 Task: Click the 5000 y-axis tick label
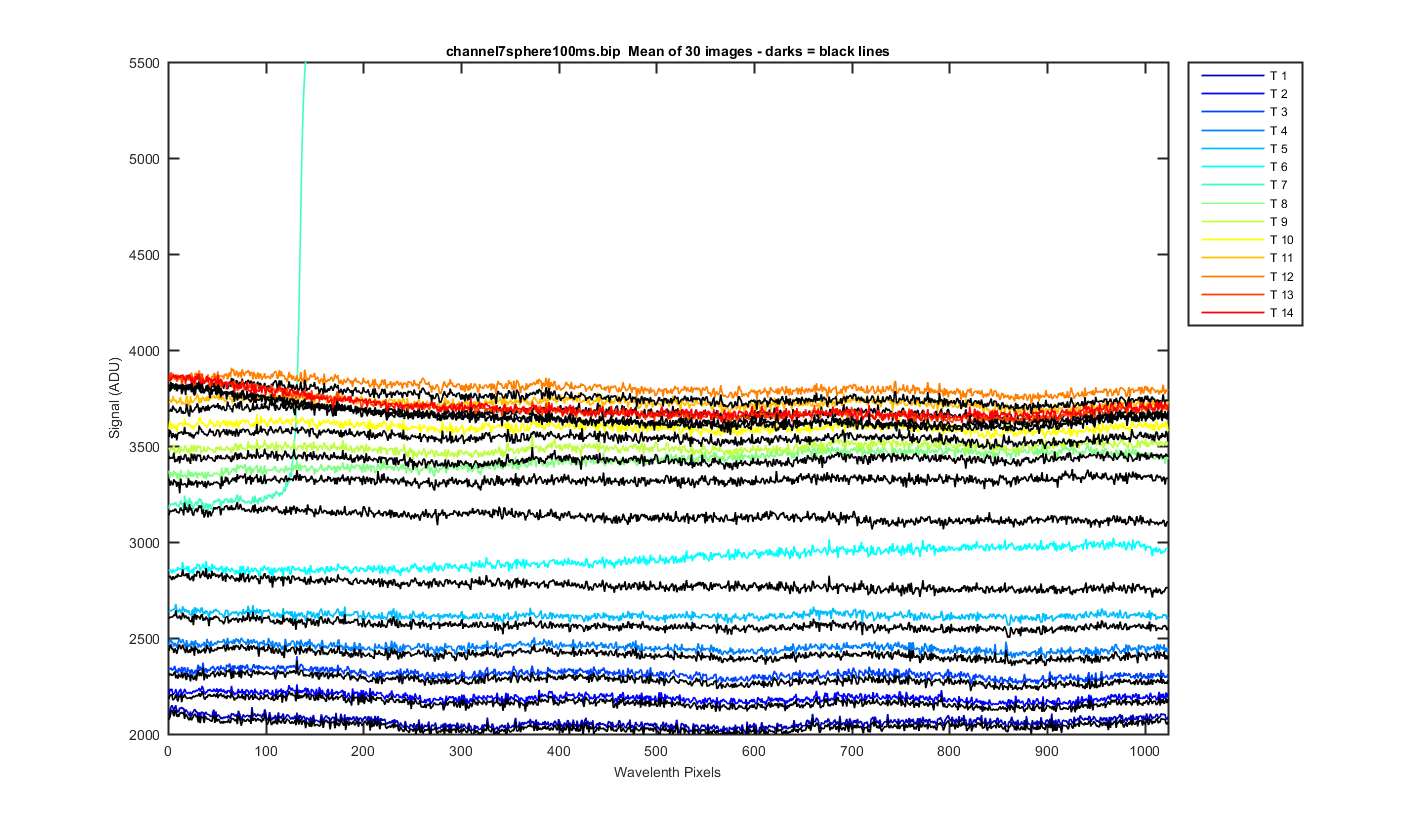pyautogui.click(x=144, y=159)
